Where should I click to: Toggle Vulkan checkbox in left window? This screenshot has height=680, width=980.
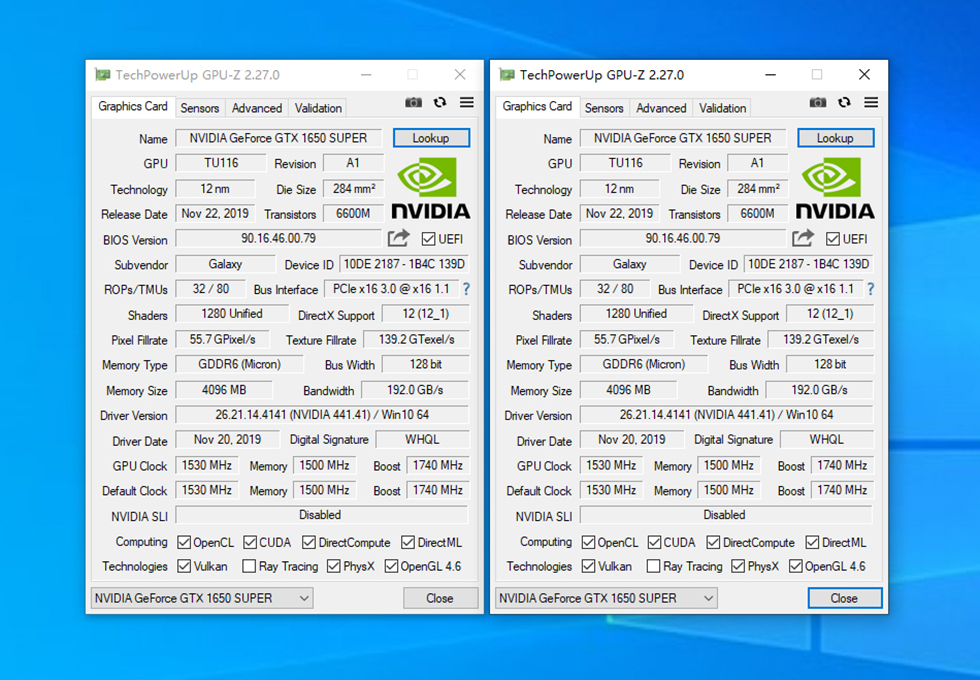pyautogui.click(x=184, y=566)
